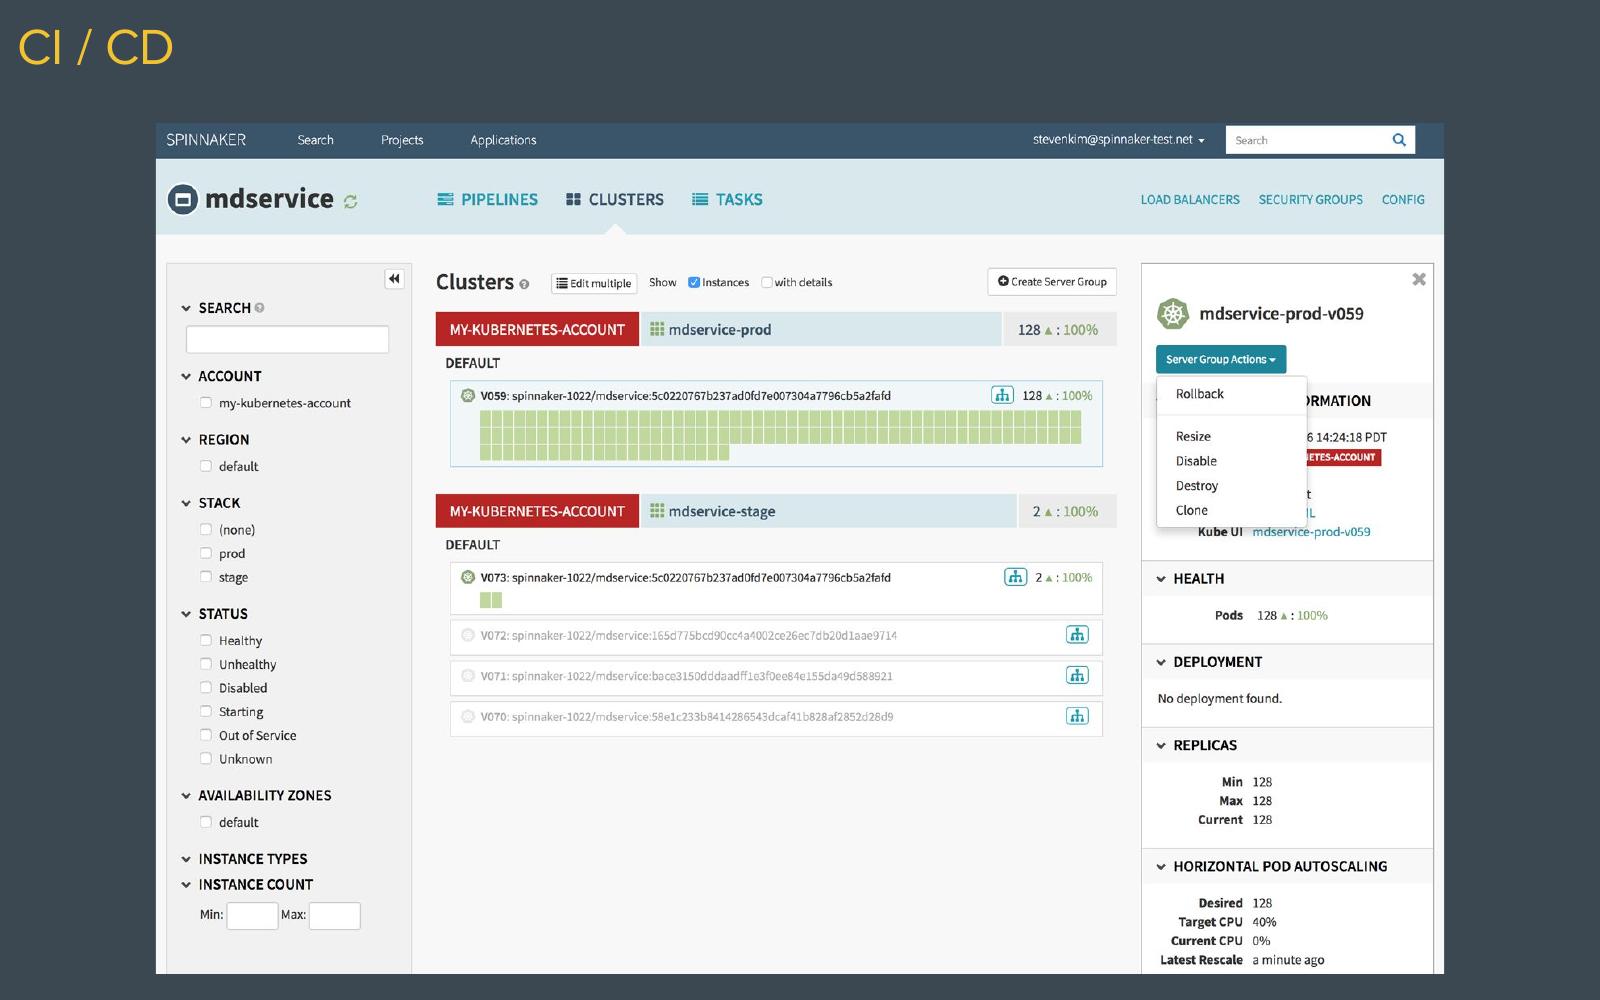Click help icon next to SEARCH label
The width and height of the screenshot is (1600, 1000).
click(259, 308)
